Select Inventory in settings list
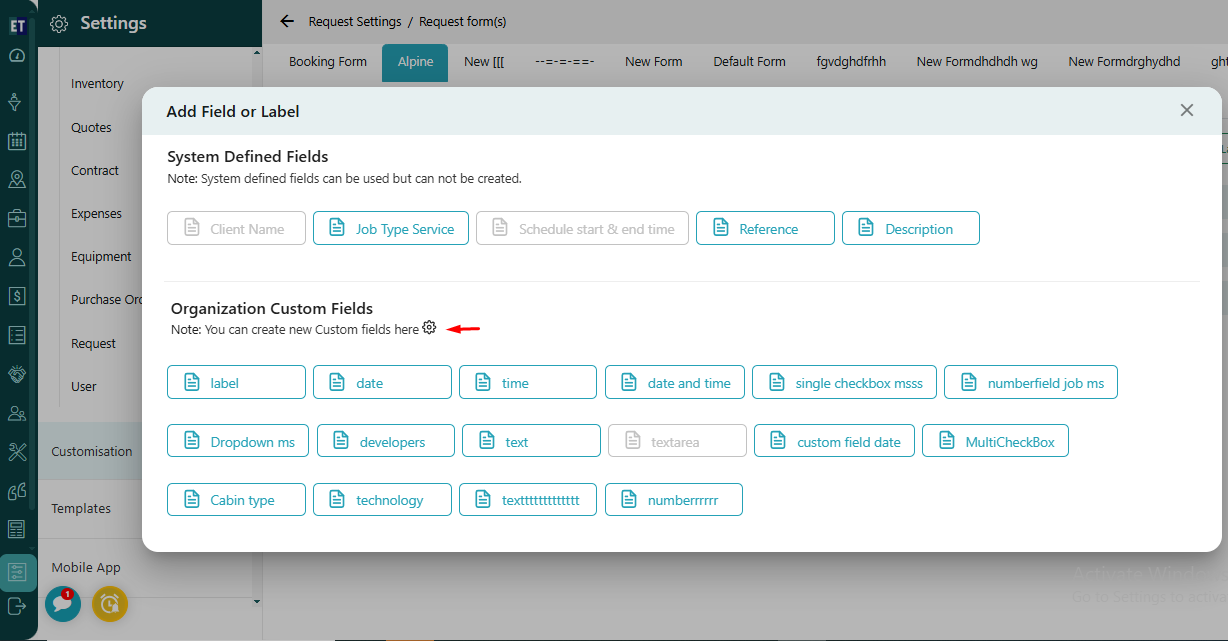 [x=97, y=84]
